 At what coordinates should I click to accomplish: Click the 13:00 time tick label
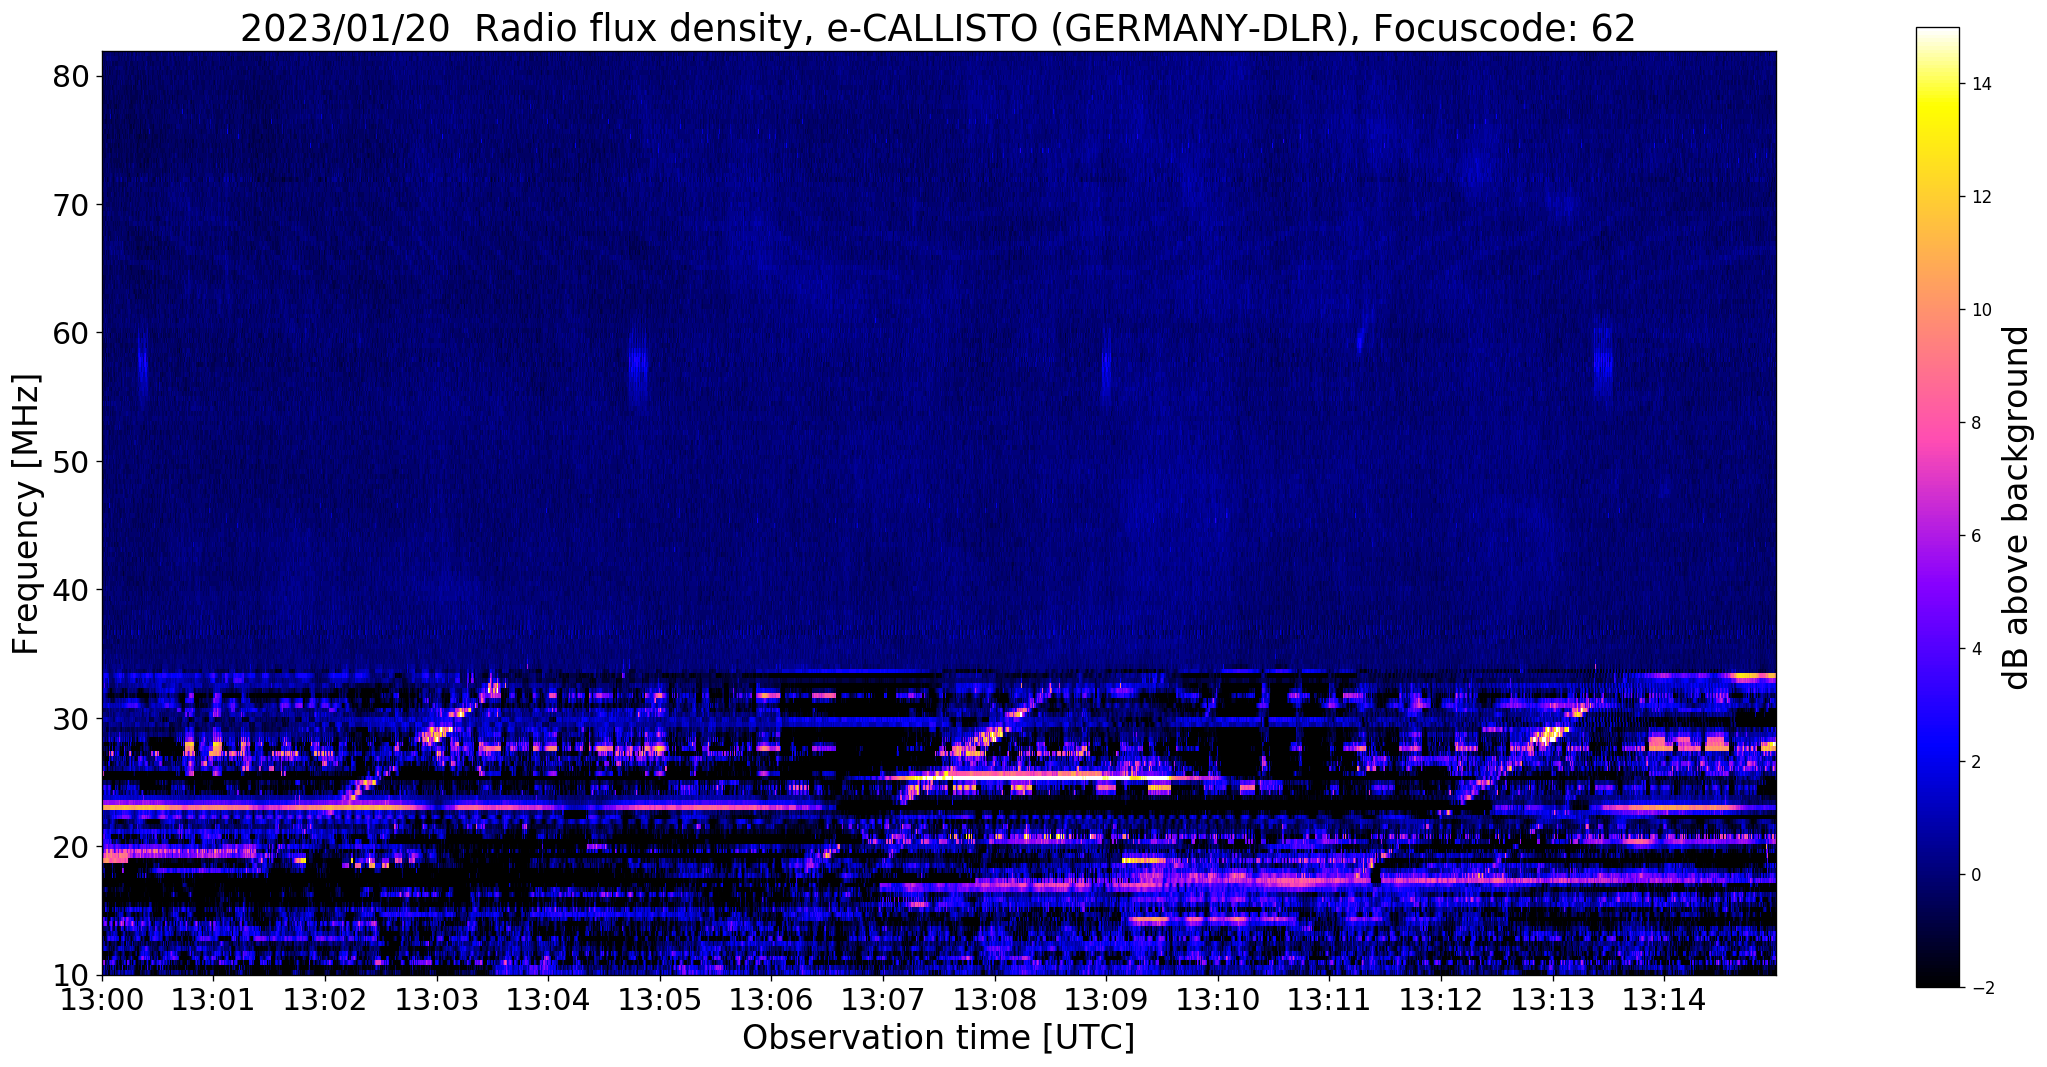point(102,1000)
